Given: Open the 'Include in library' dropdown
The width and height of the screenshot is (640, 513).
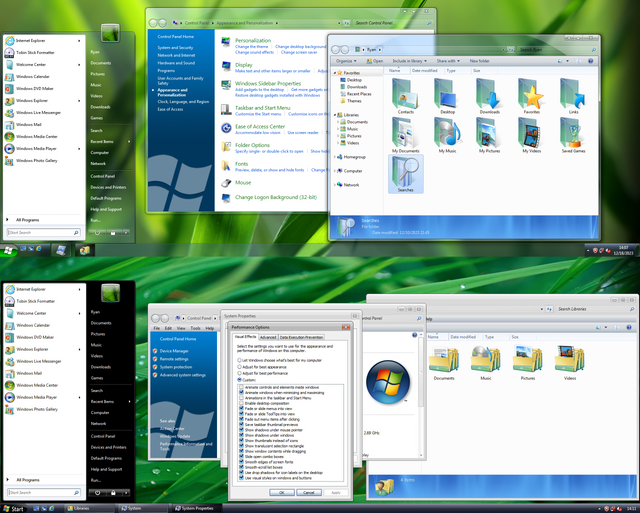Looking at the screenshot, I should pyautogui.click(x=409, y=61).
